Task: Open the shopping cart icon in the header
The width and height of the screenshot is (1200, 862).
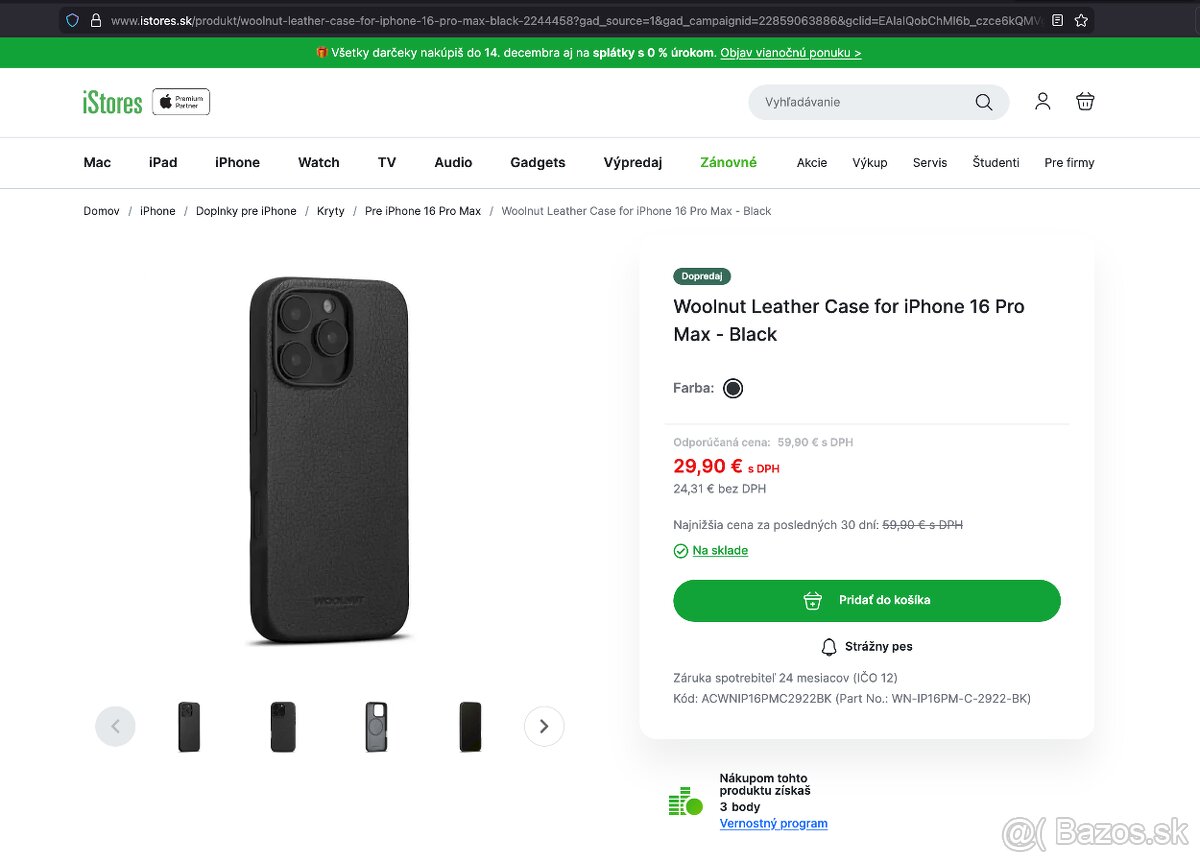Action: coord(1085,101)
